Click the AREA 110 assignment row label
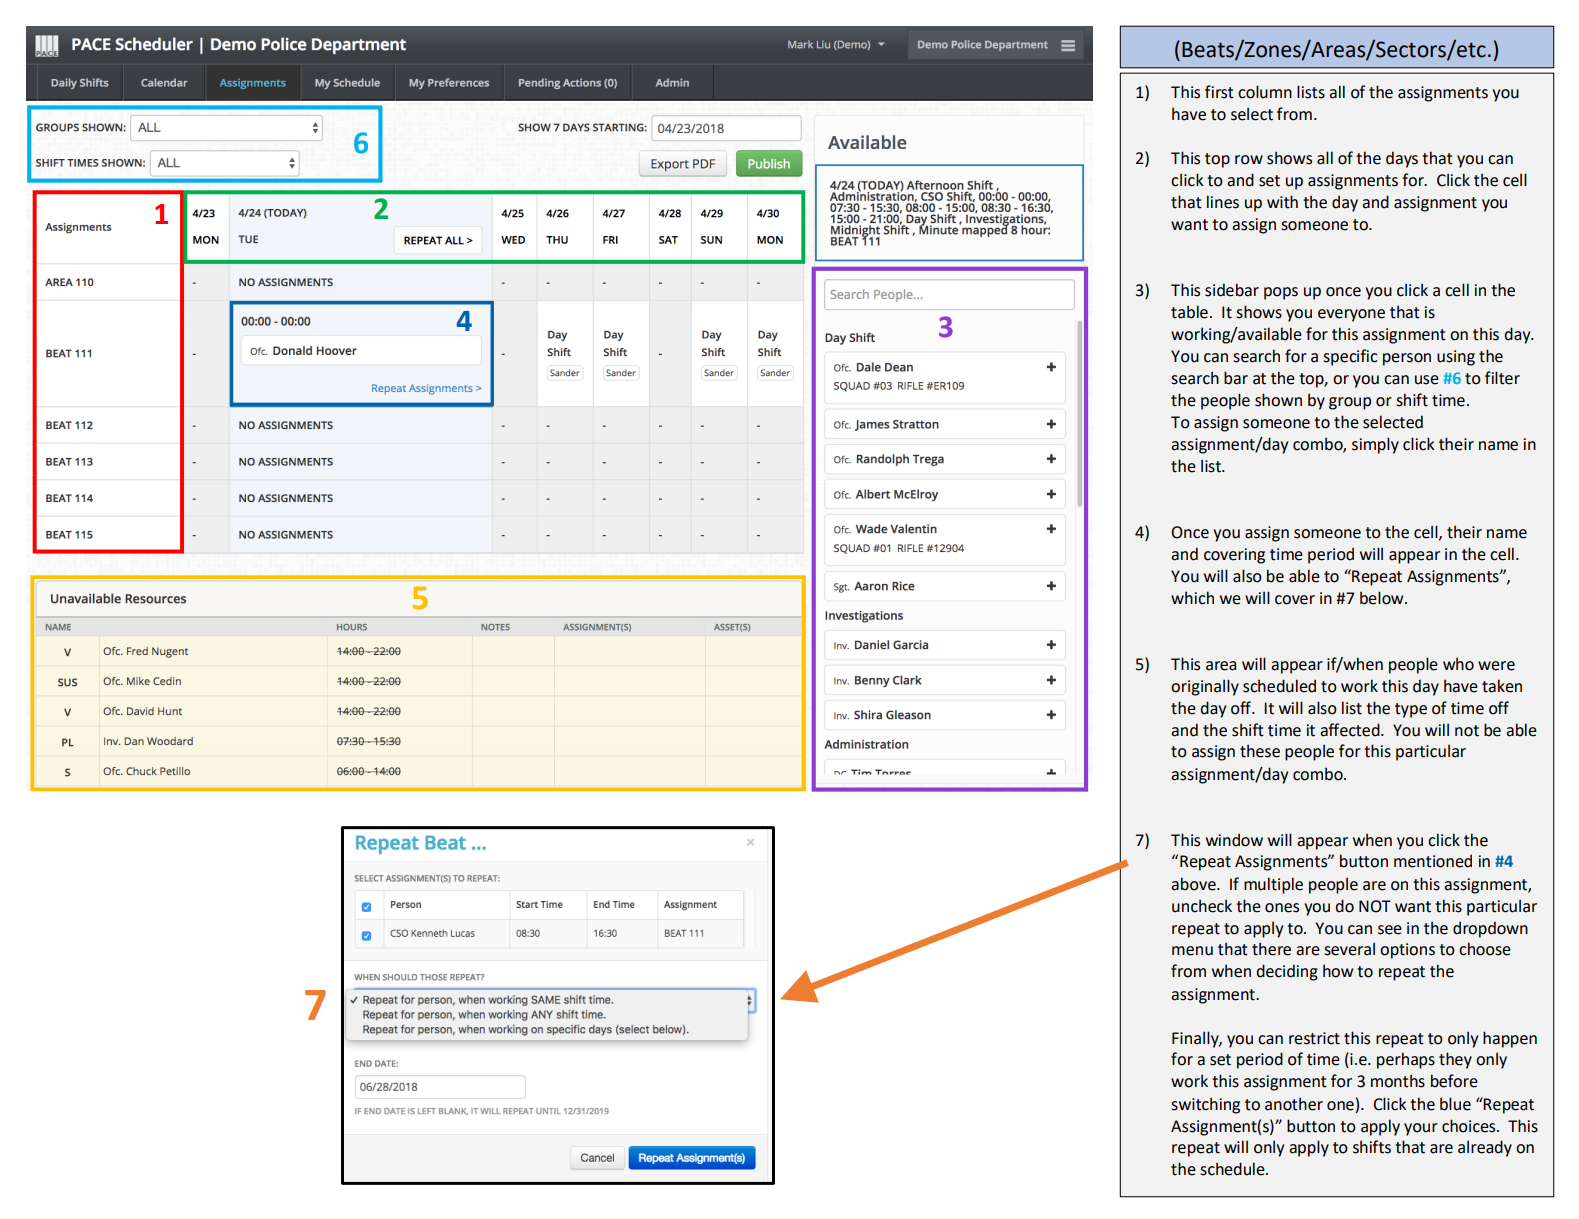This screenshot has height=1219, width=1579. (x=70, y=283)
